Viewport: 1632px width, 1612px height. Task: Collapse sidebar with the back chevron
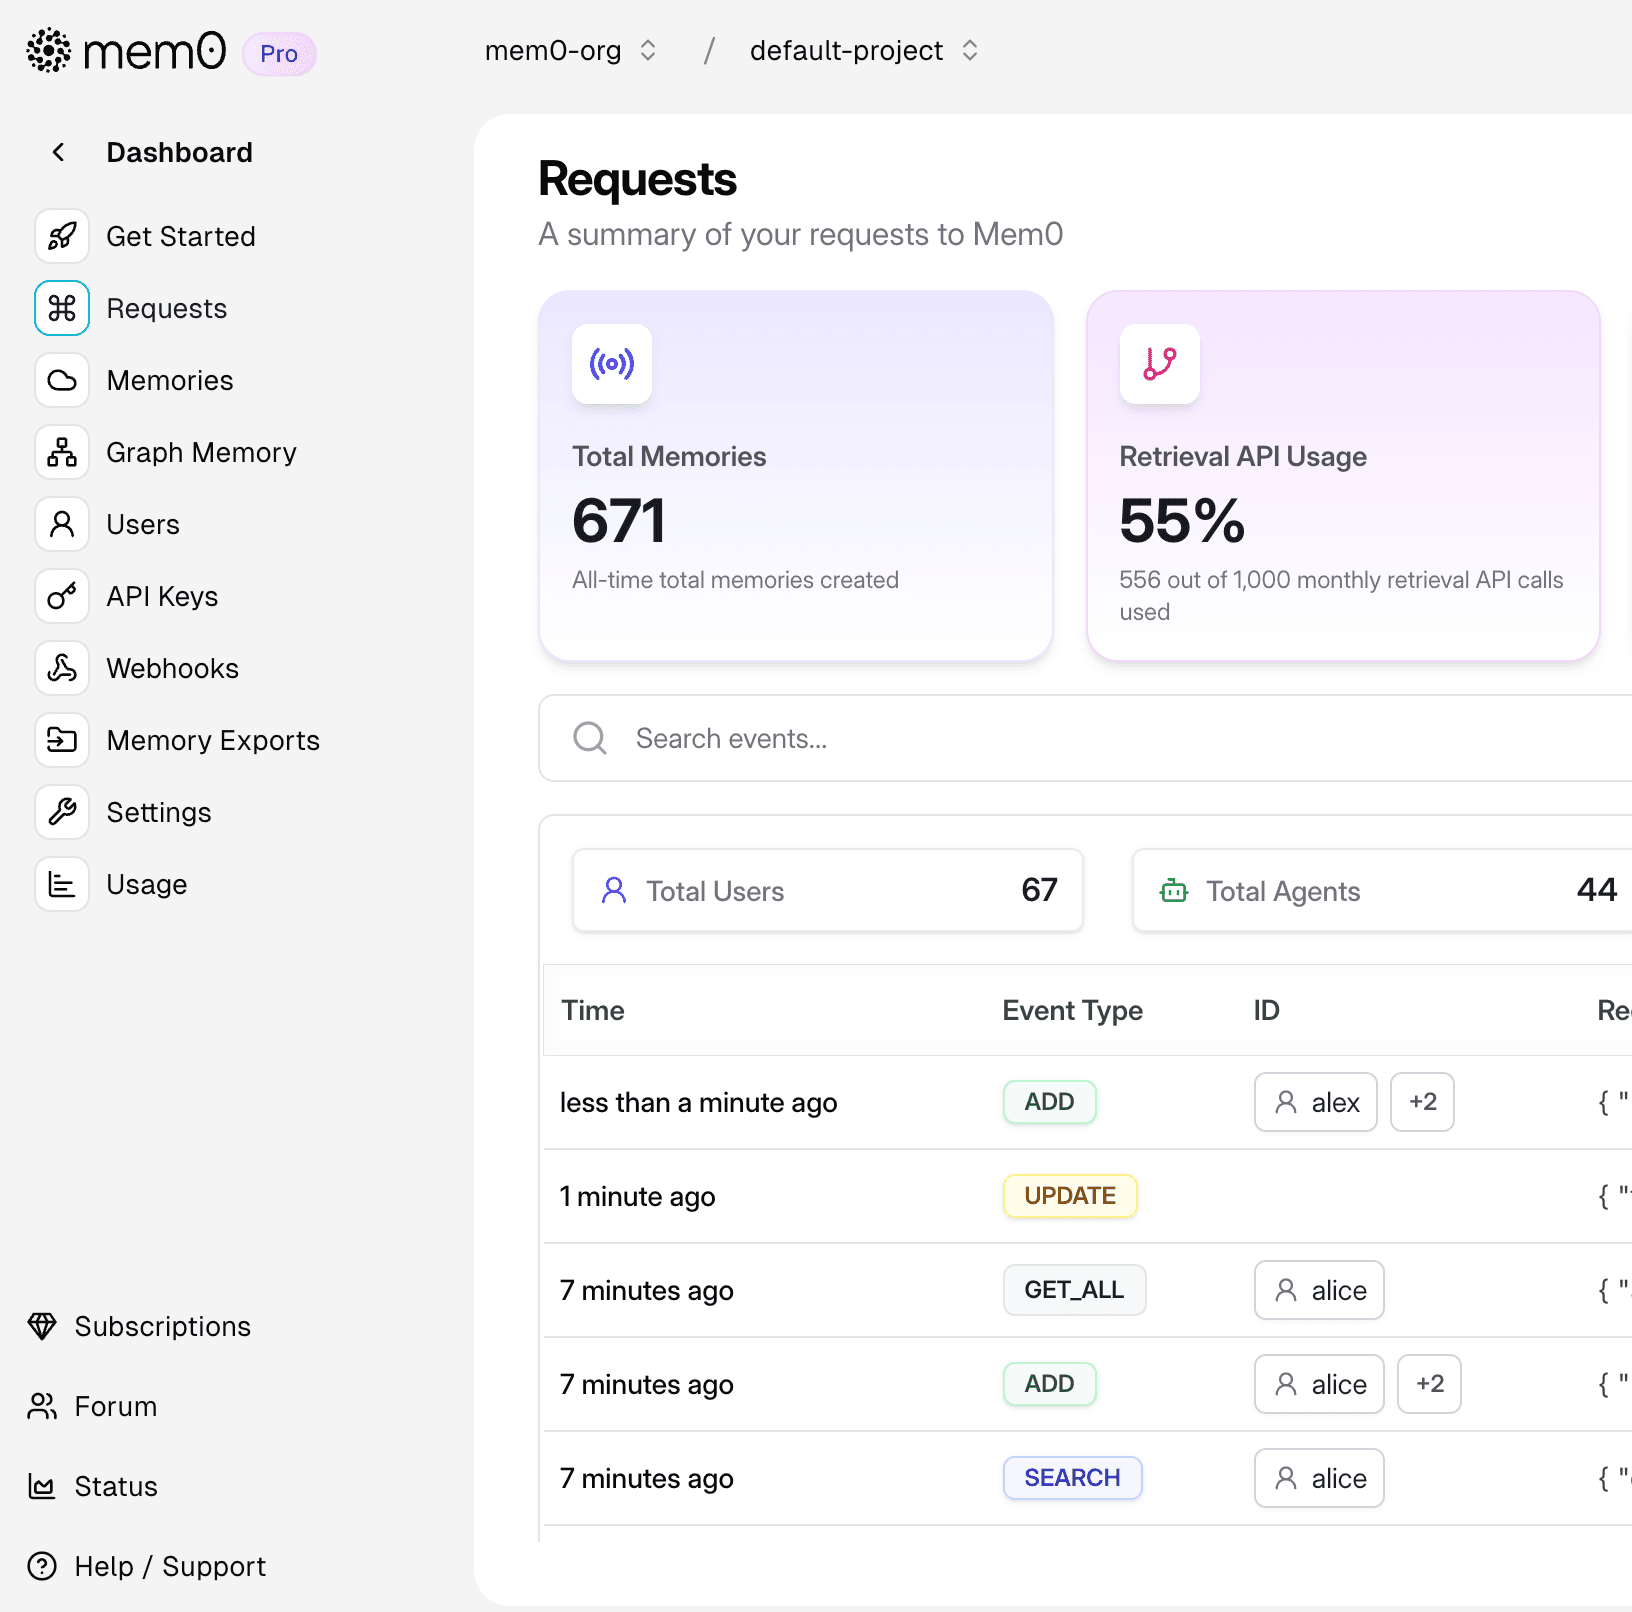coord(59,152)
